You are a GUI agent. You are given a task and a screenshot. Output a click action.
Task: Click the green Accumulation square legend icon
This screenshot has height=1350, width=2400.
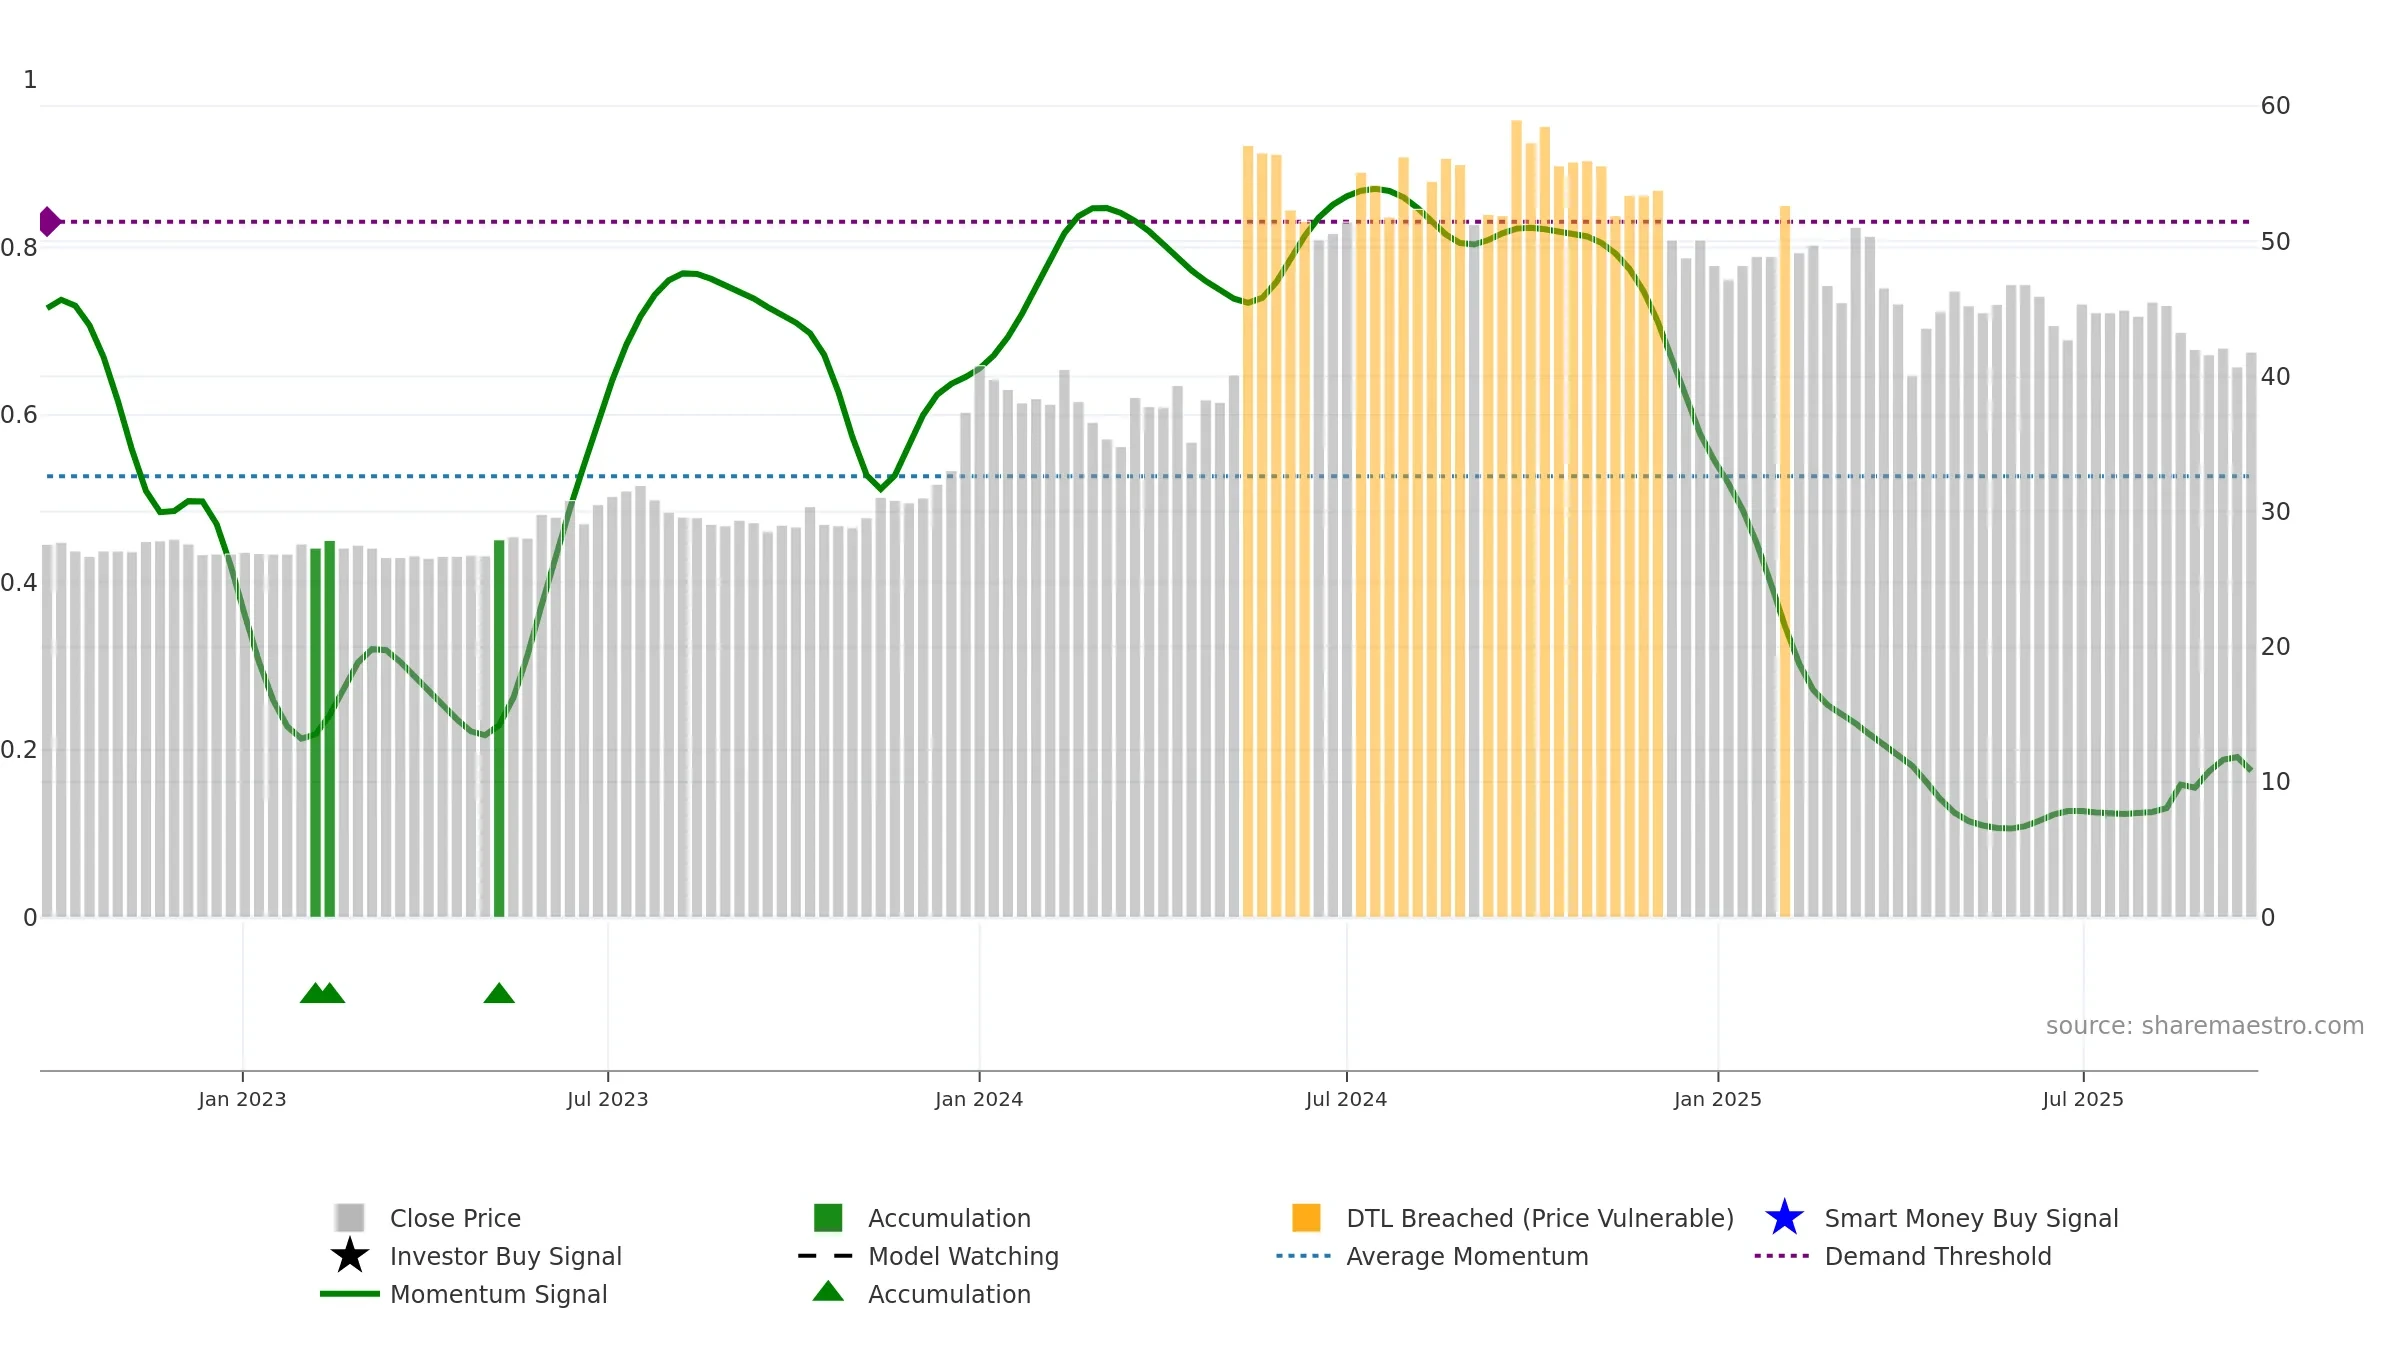point(828,1218)
